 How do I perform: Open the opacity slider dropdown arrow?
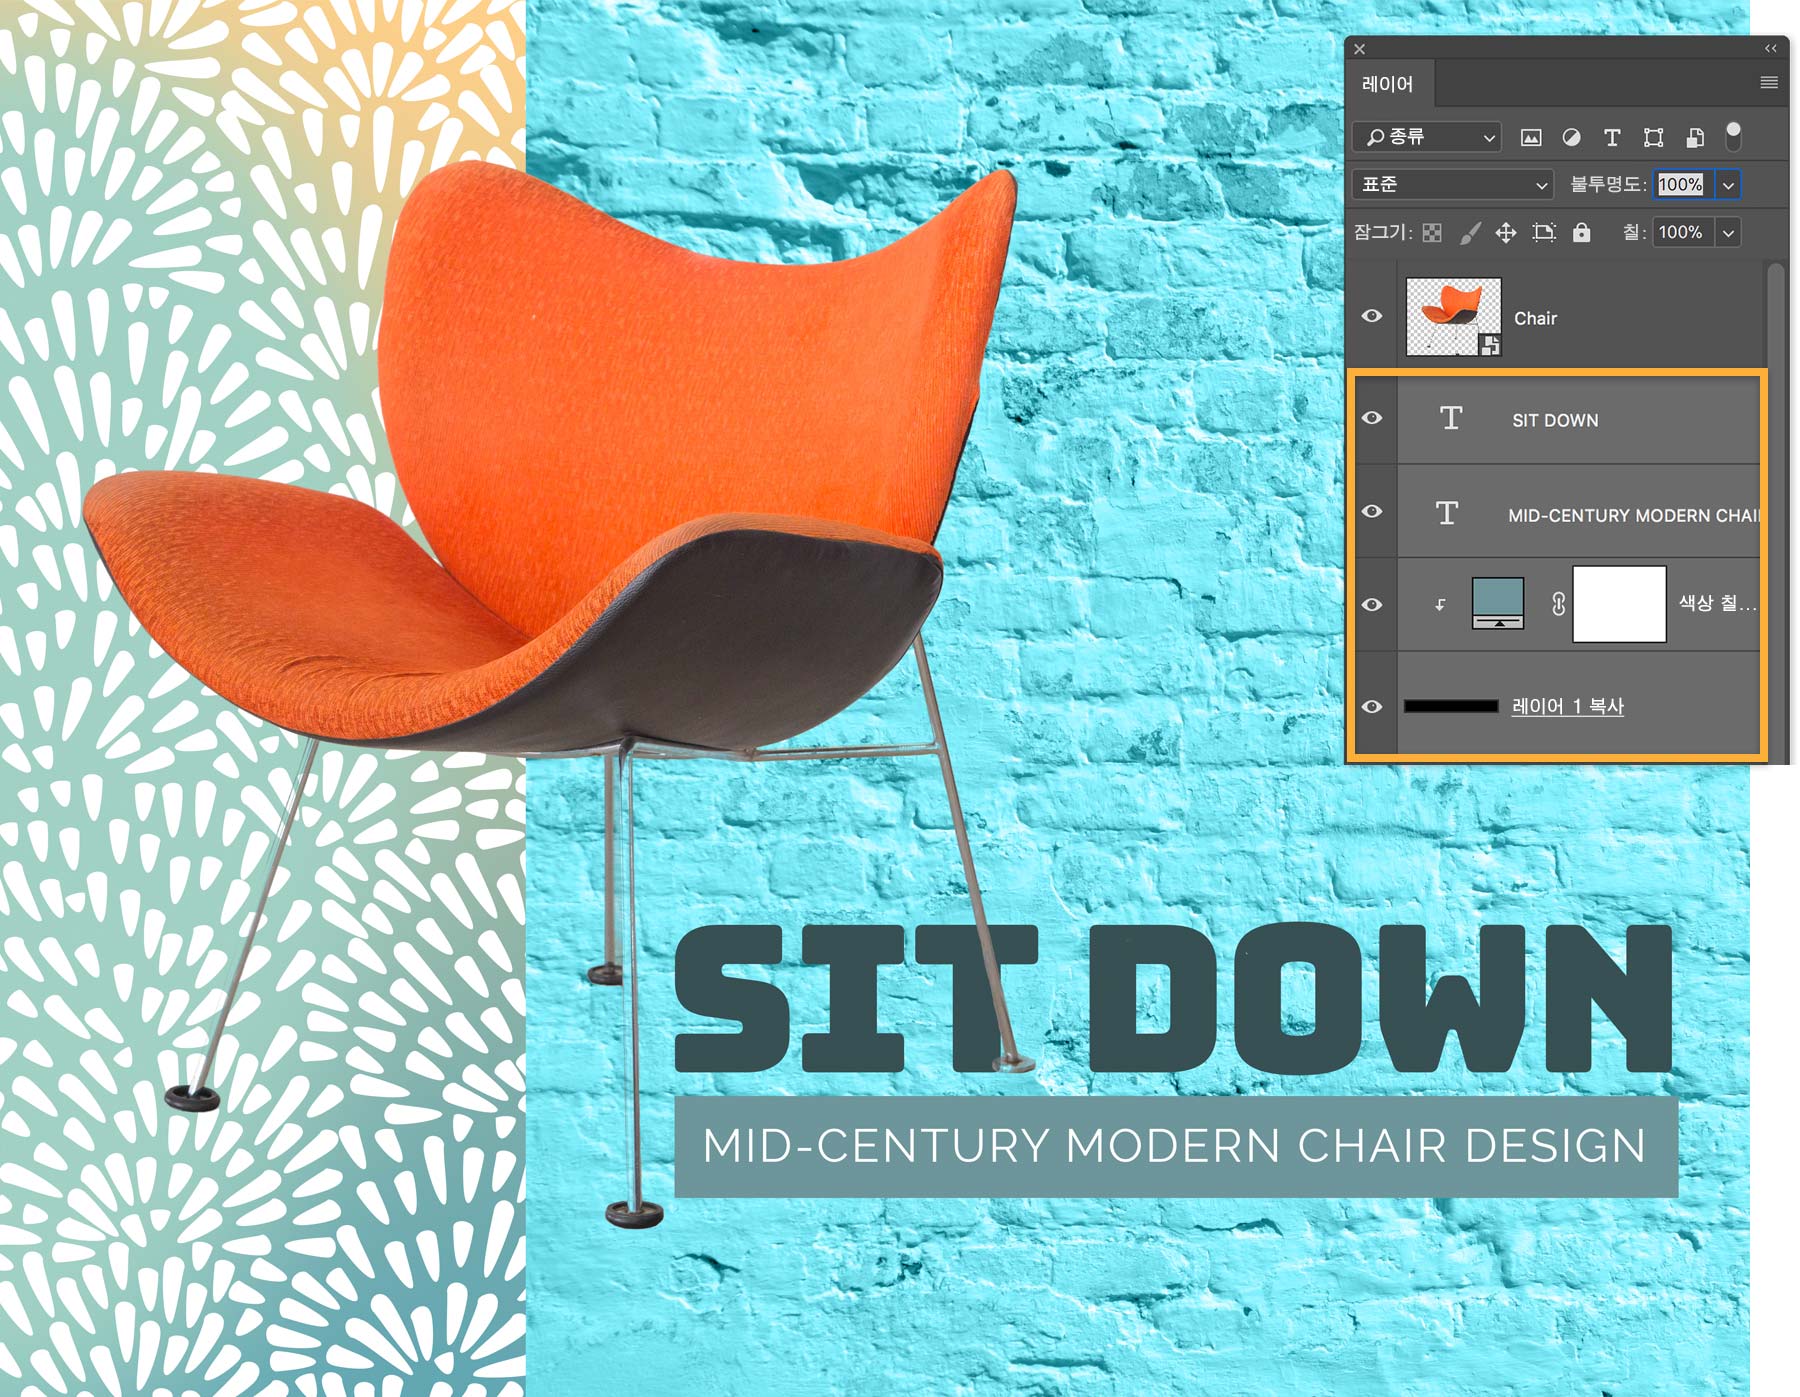pos(1728,185)
